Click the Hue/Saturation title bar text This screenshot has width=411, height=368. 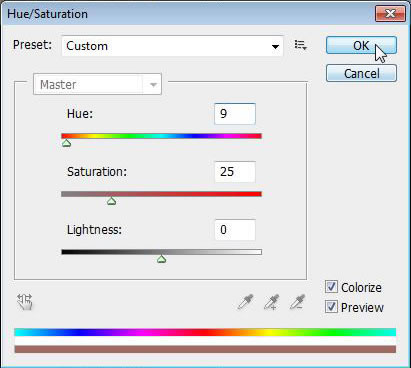point(47,14)
